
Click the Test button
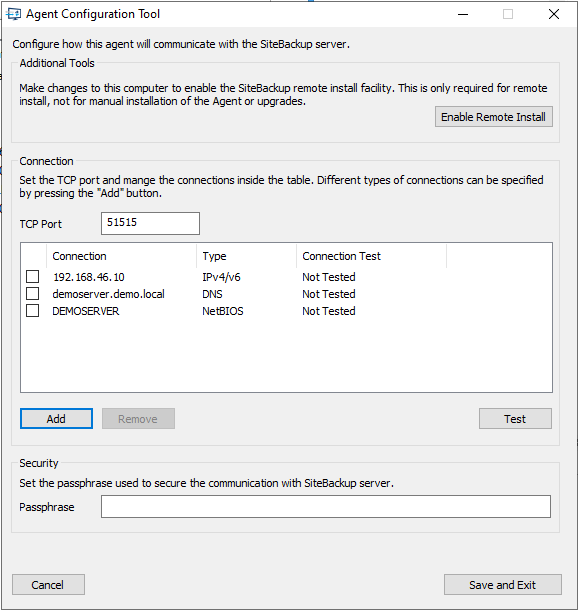515,419
